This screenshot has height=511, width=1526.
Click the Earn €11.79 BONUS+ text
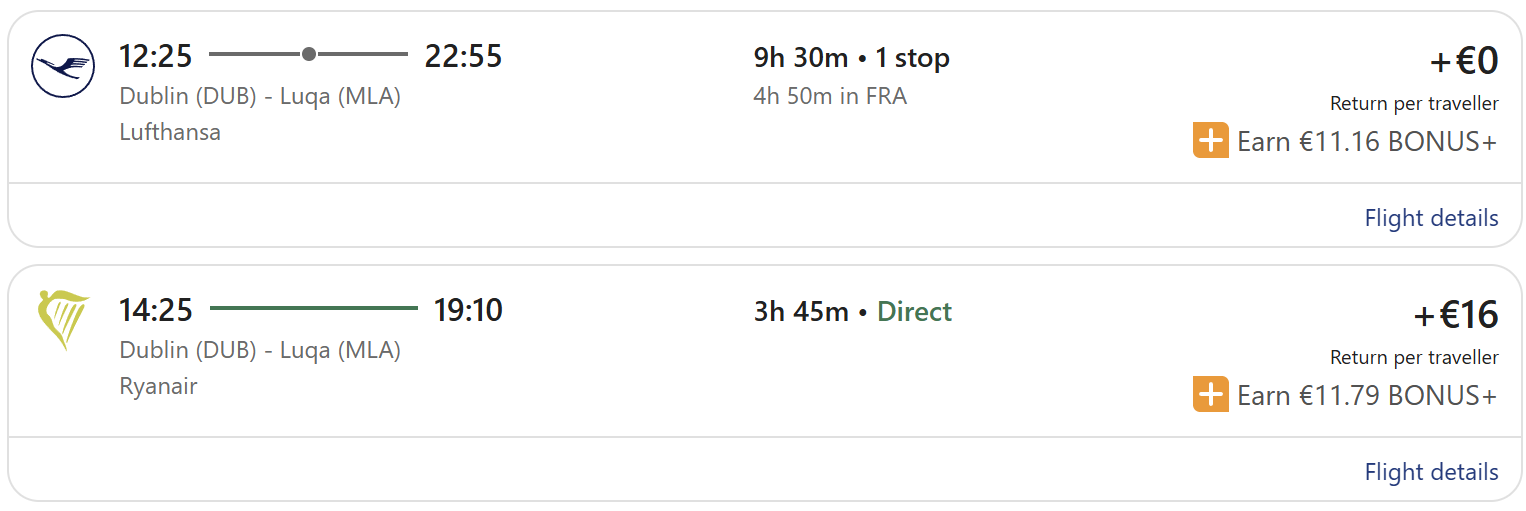pyautogui.click(x=1366, y=396)
